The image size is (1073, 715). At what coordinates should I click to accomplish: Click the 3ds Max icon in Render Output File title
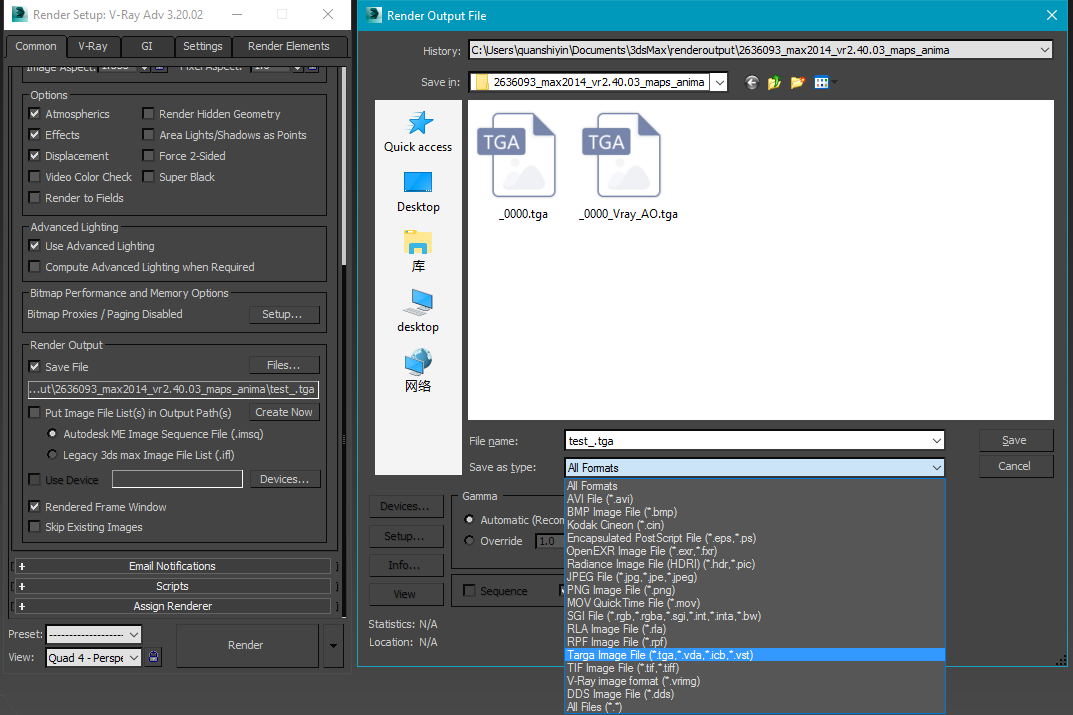[x=374, y=15]
